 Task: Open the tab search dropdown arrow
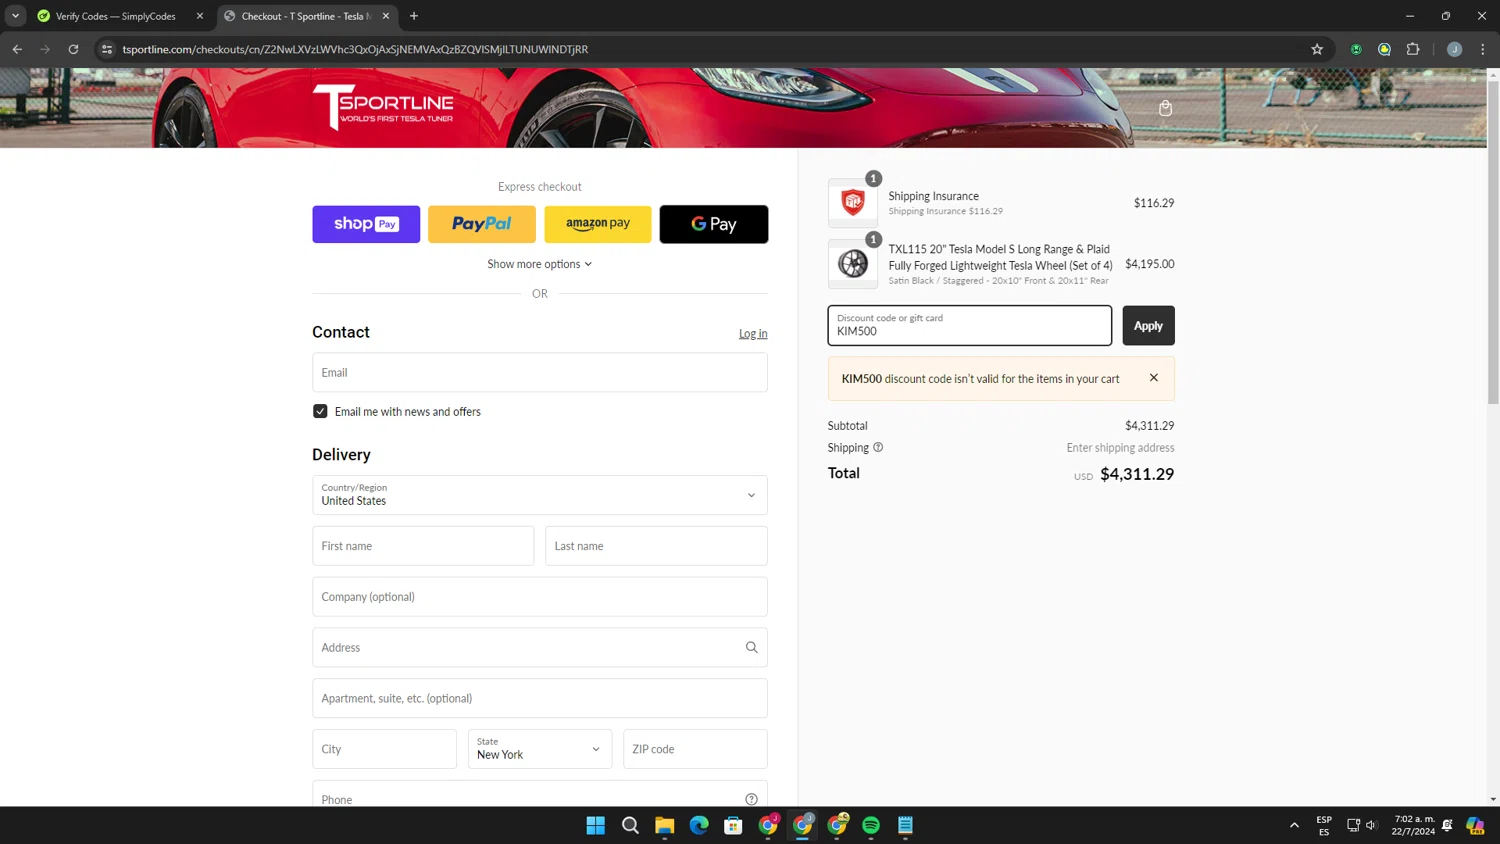click(15, 16)
